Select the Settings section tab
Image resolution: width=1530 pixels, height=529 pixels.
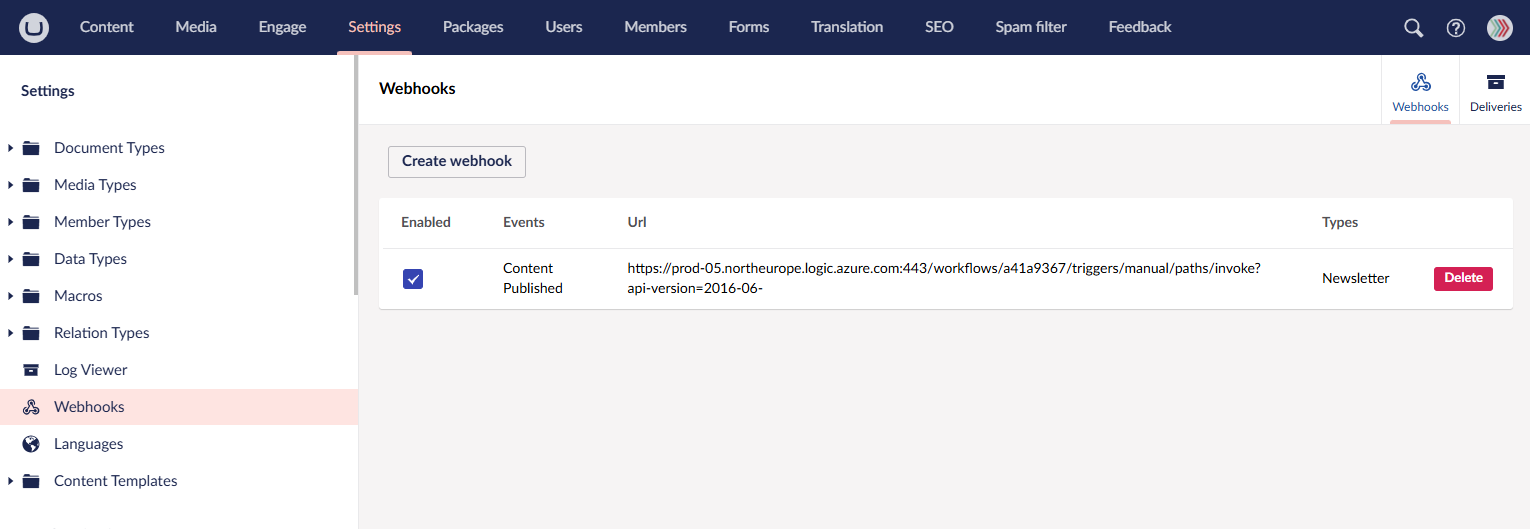(375, 27)
